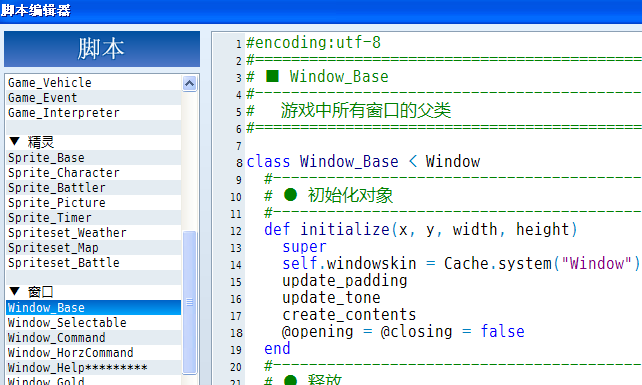
Task: Select Sprite_Timer script entry
Action: click(94, 218)
